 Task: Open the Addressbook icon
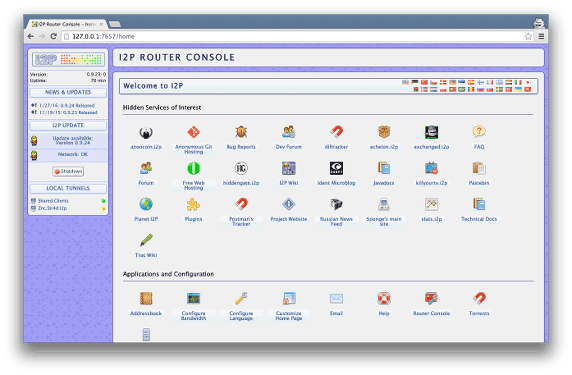146,298
